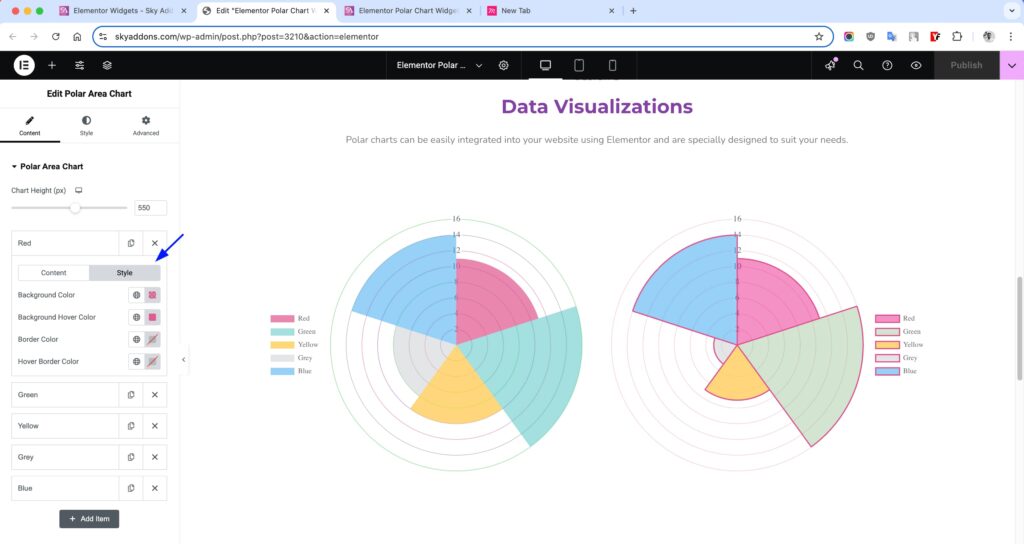Screen dimensions: 1024x544
Task: Open the Elementor logo menu
Action: 24,65
